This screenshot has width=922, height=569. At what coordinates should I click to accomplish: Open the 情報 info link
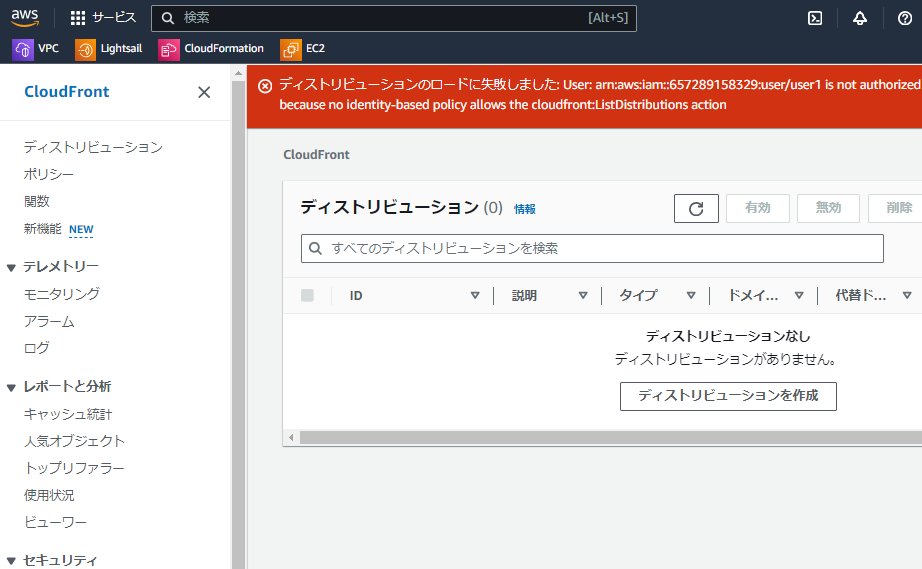tap(525, 209)
